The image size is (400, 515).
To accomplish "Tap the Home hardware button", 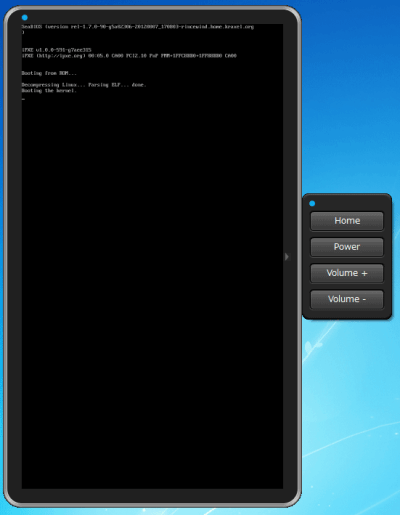I will [347, 221].
